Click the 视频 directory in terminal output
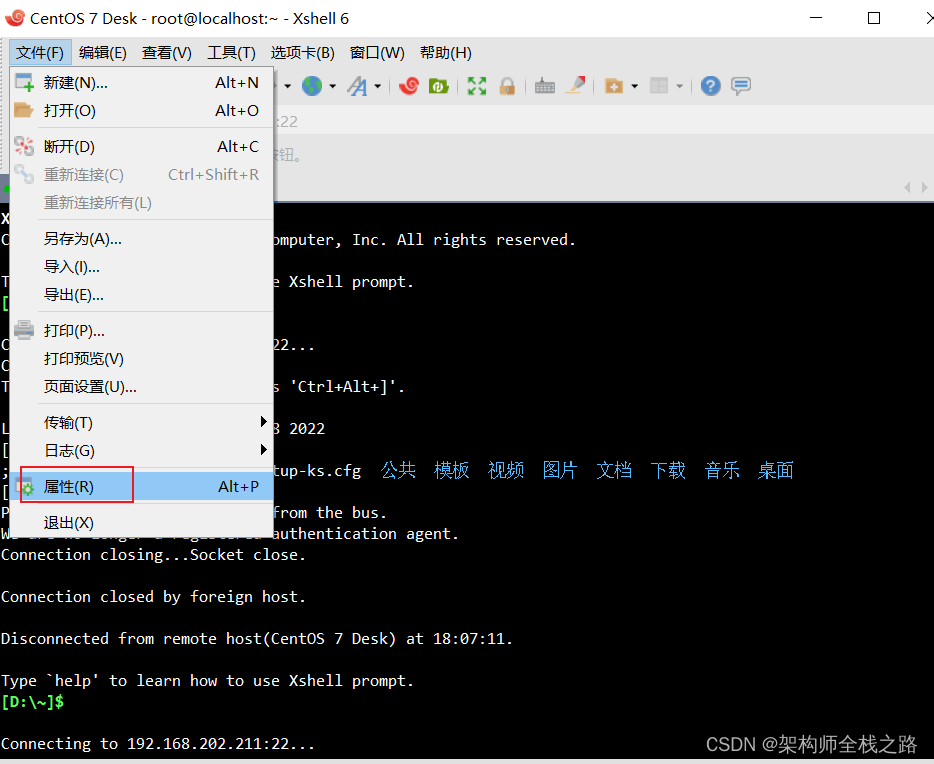Viewport: 934px width, 764px height. point(506,470)
